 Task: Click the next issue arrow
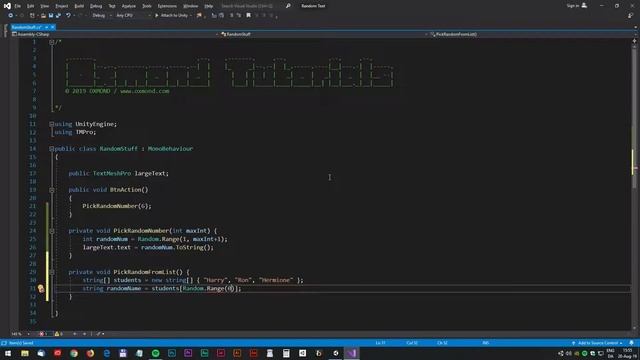tap(84, 334)
